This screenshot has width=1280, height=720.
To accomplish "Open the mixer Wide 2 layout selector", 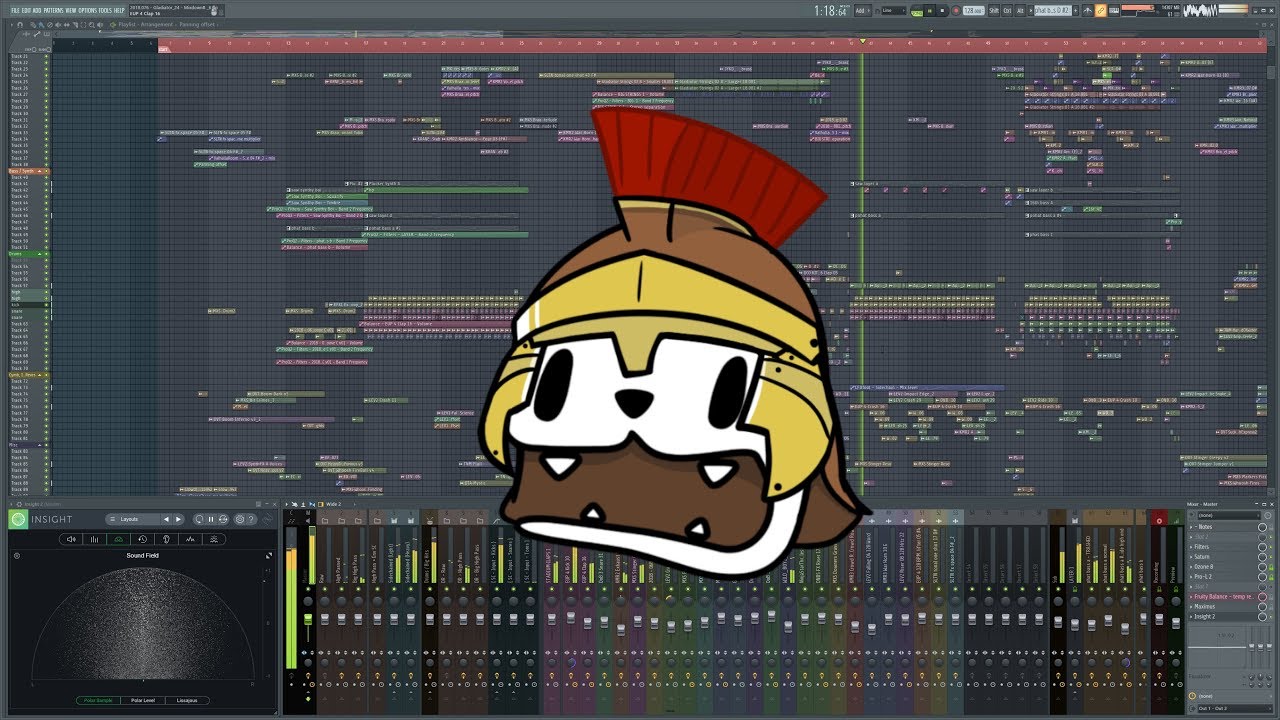I will point(334,504).
